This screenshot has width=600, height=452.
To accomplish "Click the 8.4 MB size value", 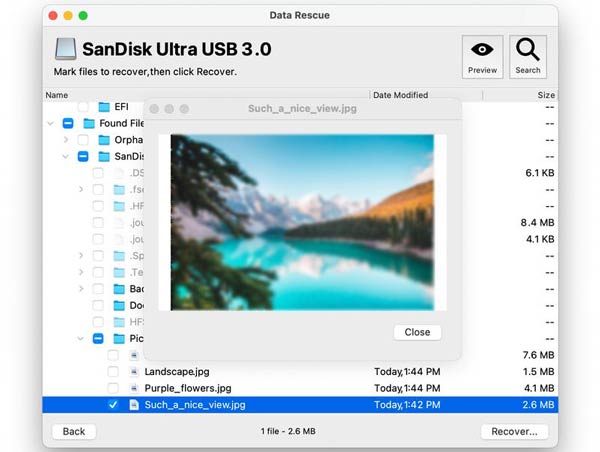I will coord(537,223).
